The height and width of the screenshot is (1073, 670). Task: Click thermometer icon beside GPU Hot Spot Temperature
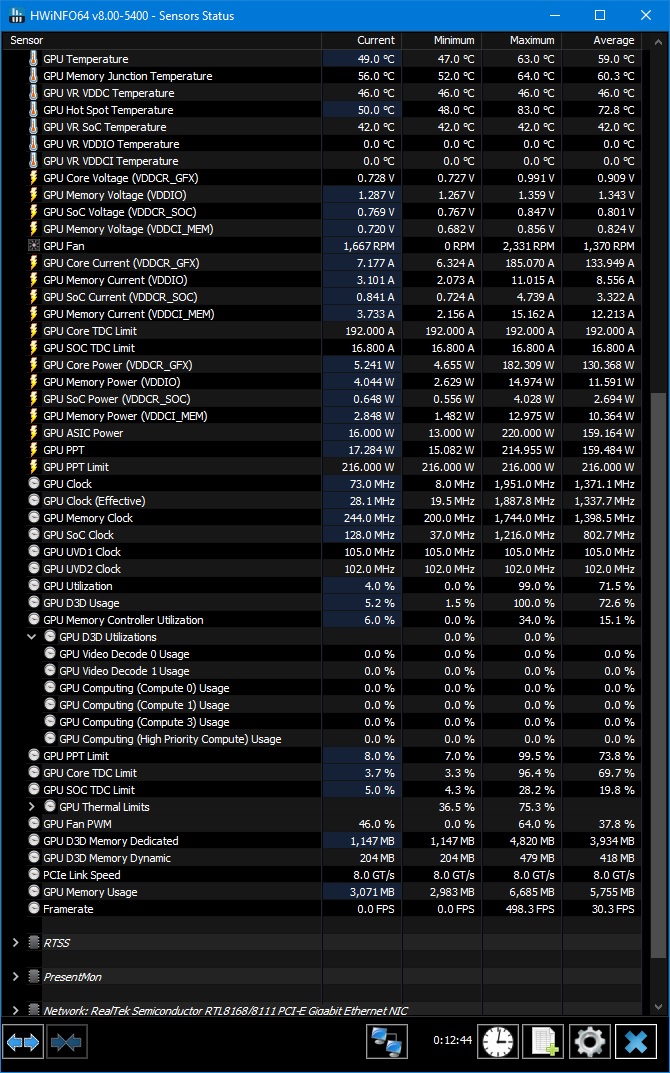coord(34,109)
